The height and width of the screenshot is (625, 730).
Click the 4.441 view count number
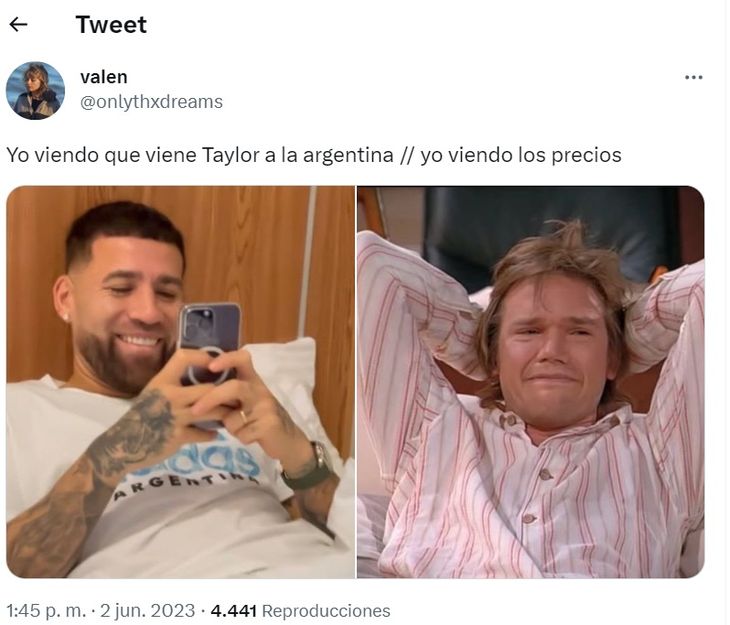[x=234, y=611]
